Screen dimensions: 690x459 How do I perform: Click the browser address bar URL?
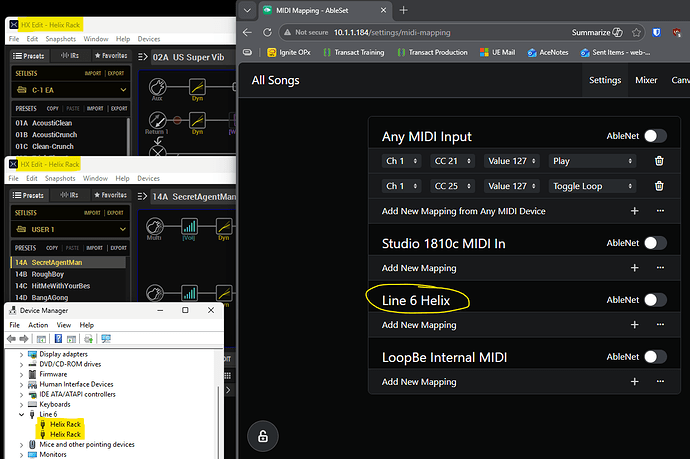392,33
